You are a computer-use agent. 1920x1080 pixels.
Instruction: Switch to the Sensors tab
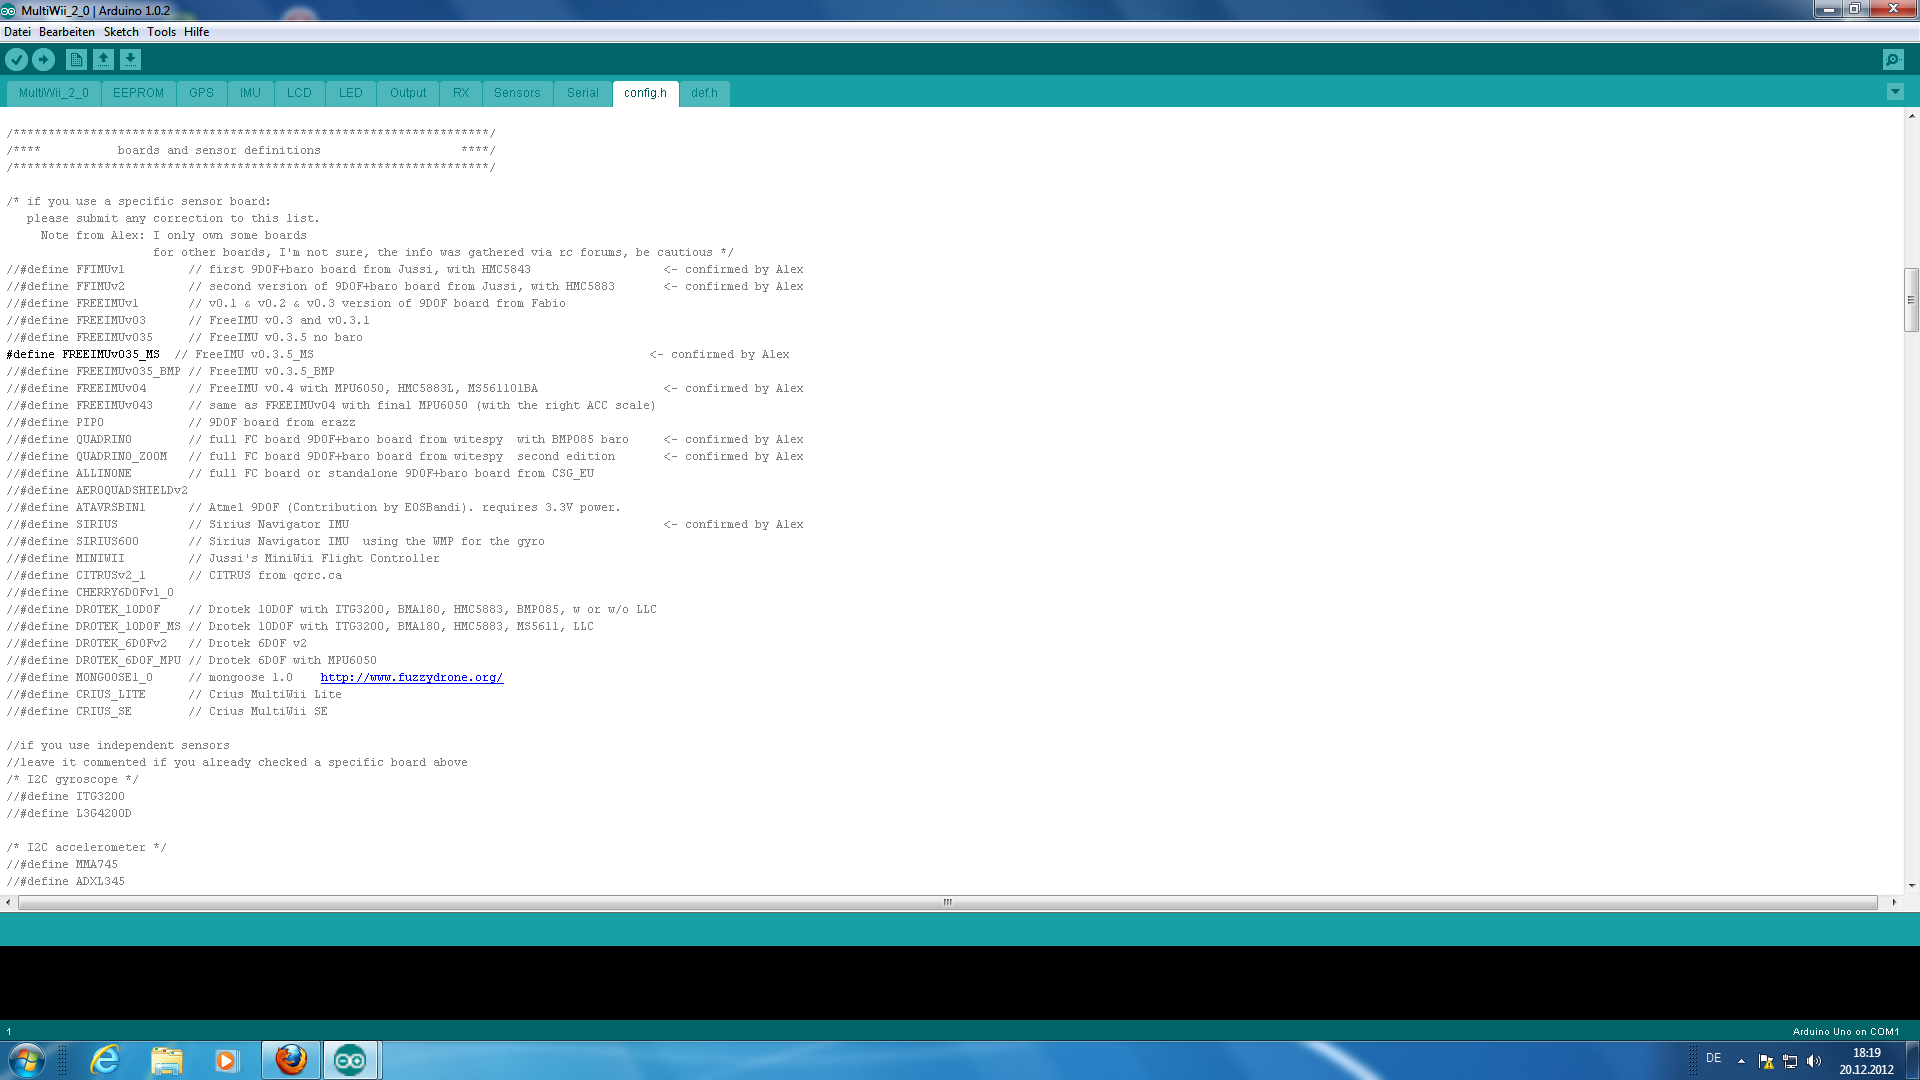(x=516, y=93)
